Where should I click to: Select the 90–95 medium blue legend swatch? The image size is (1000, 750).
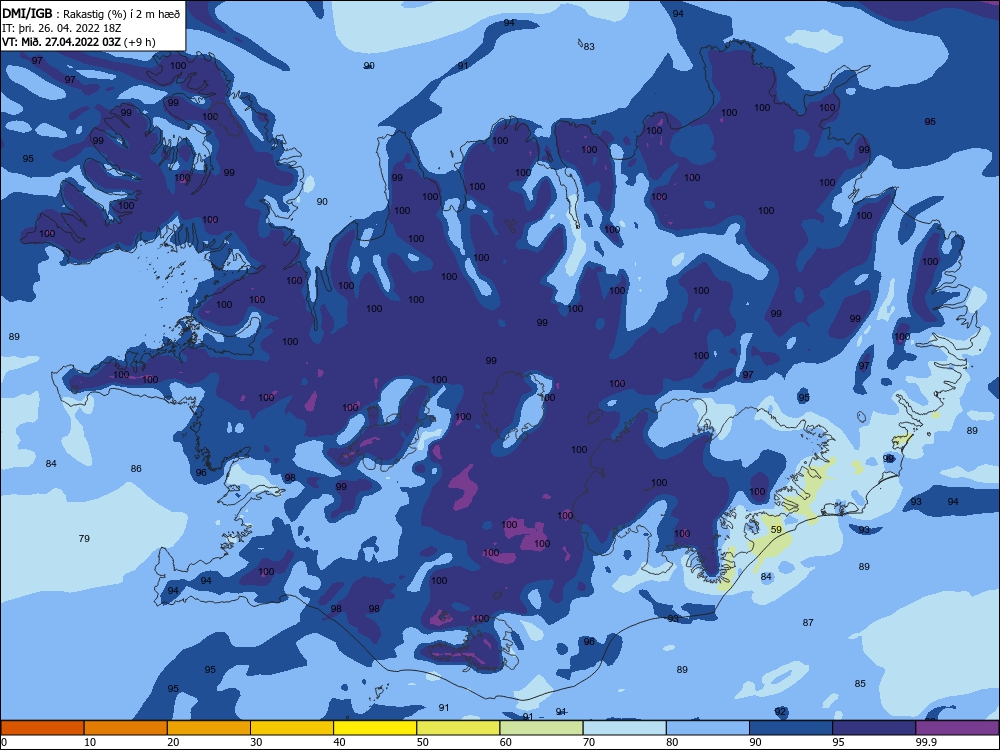point(791,728)
